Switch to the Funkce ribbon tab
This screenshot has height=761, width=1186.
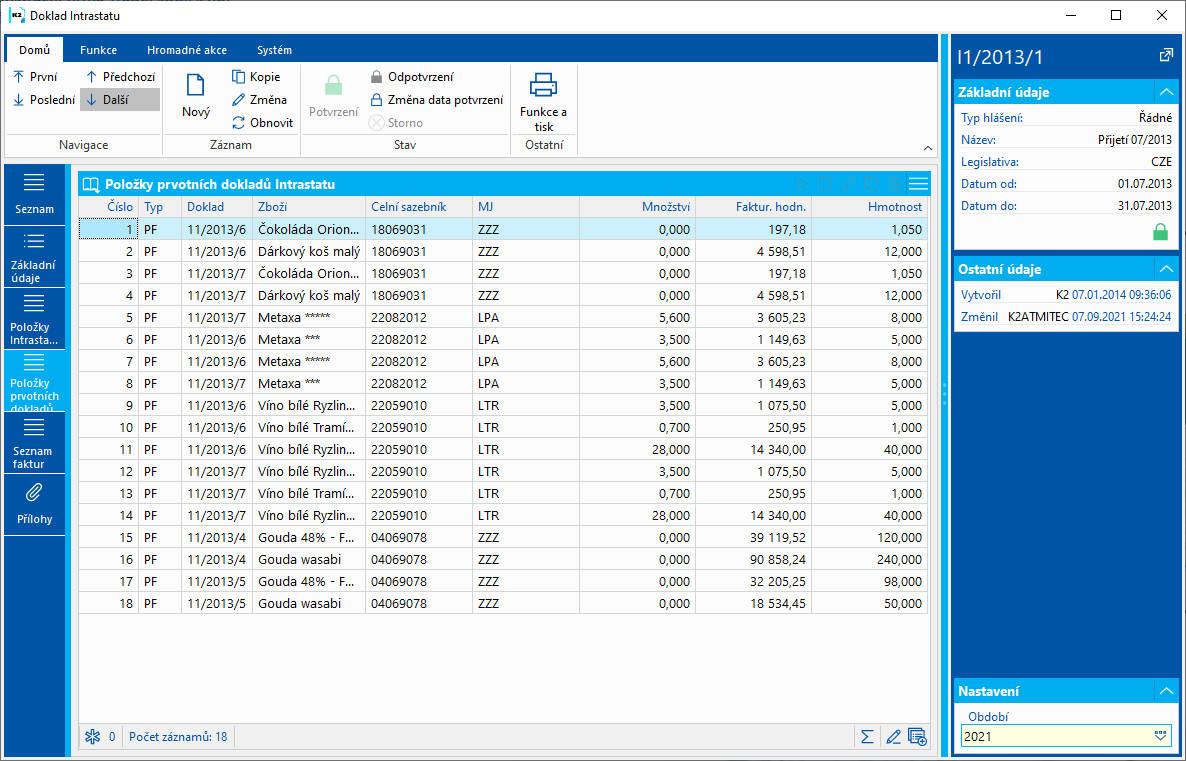[x=99, y=50]
